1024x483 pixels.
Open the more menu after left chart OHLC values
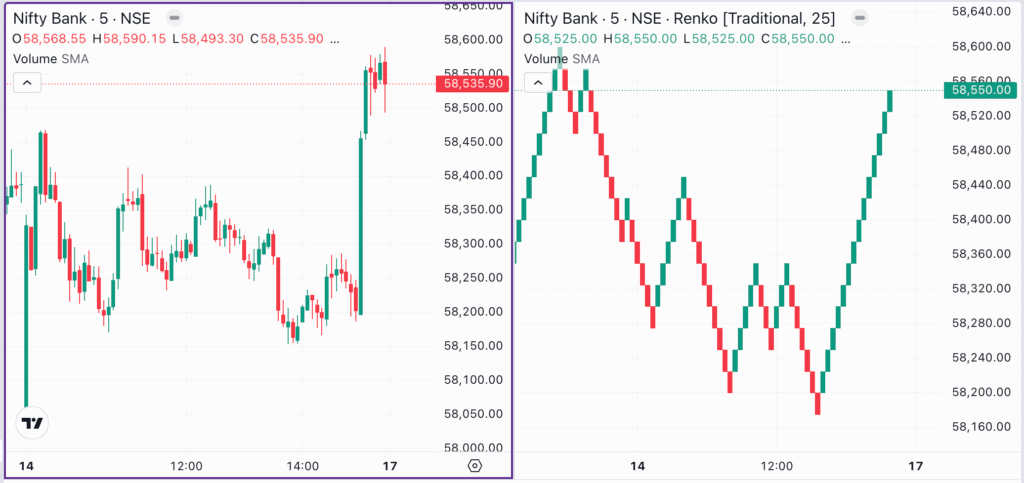coord(334,38)
